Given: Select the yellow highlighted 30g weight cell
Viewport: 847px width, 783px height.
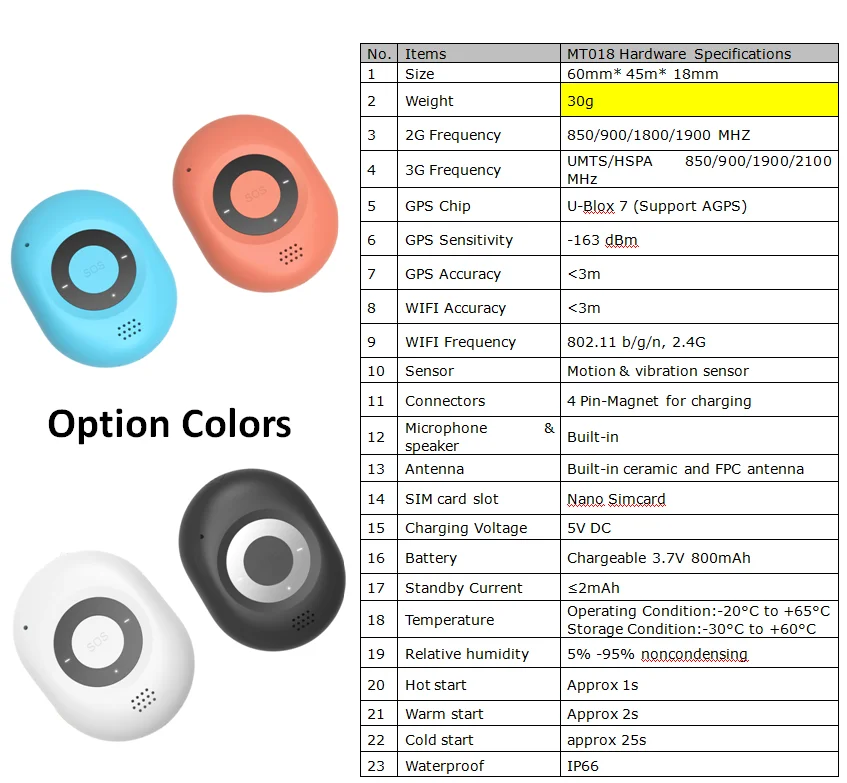Looking at the screenshot, I should [x=701, y=101].
